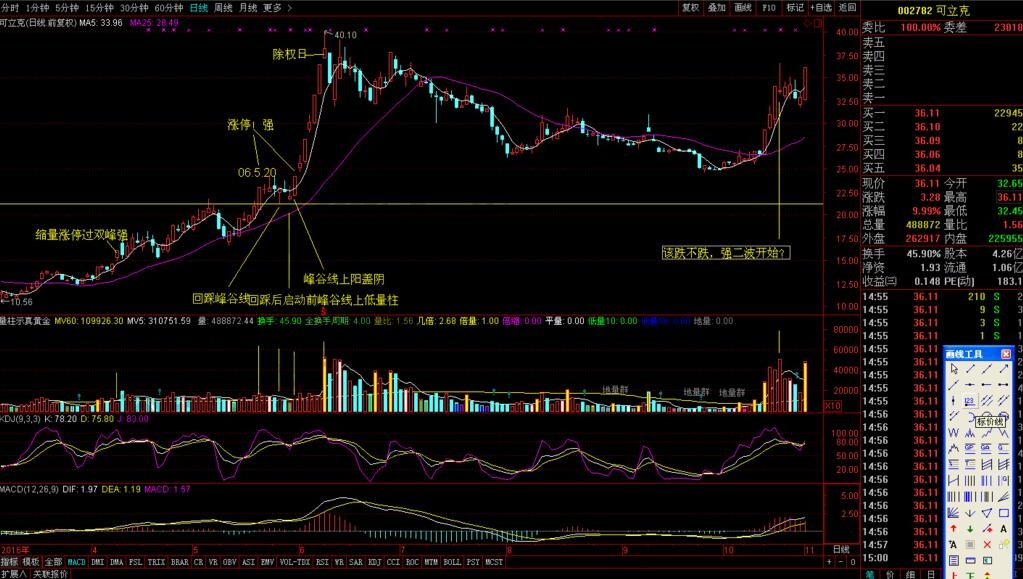Switch to 30分钟 period
Image resolution: width=1023 pixels, height=579 pixels.
click(134, 8)
